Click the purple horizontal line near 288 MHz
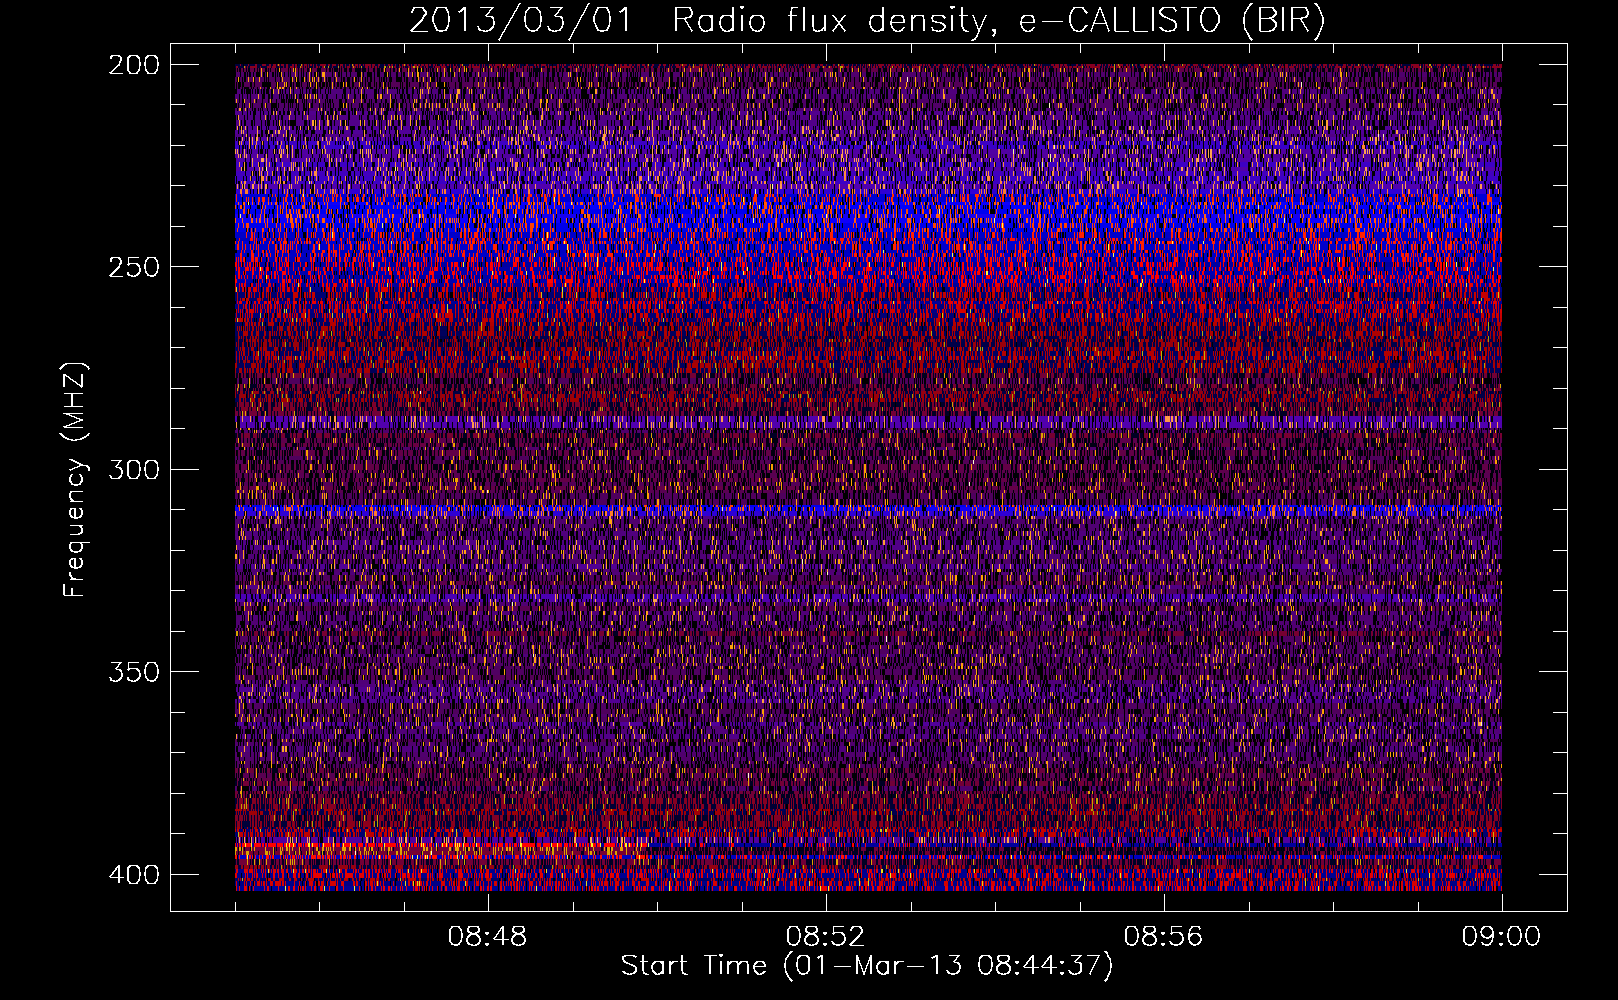The image size is (1618, 1000). (868, 422)
